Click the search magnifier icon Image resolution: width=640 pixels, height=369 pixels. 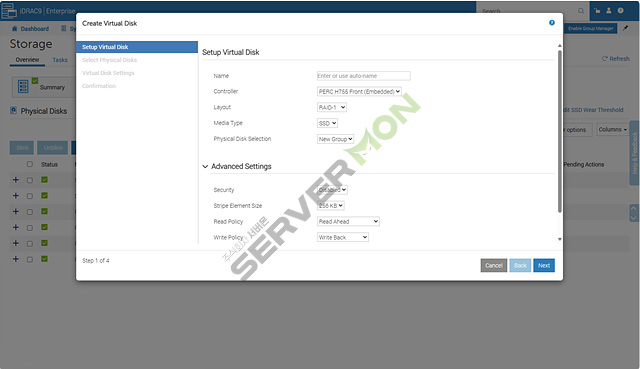tap(581, 11)
